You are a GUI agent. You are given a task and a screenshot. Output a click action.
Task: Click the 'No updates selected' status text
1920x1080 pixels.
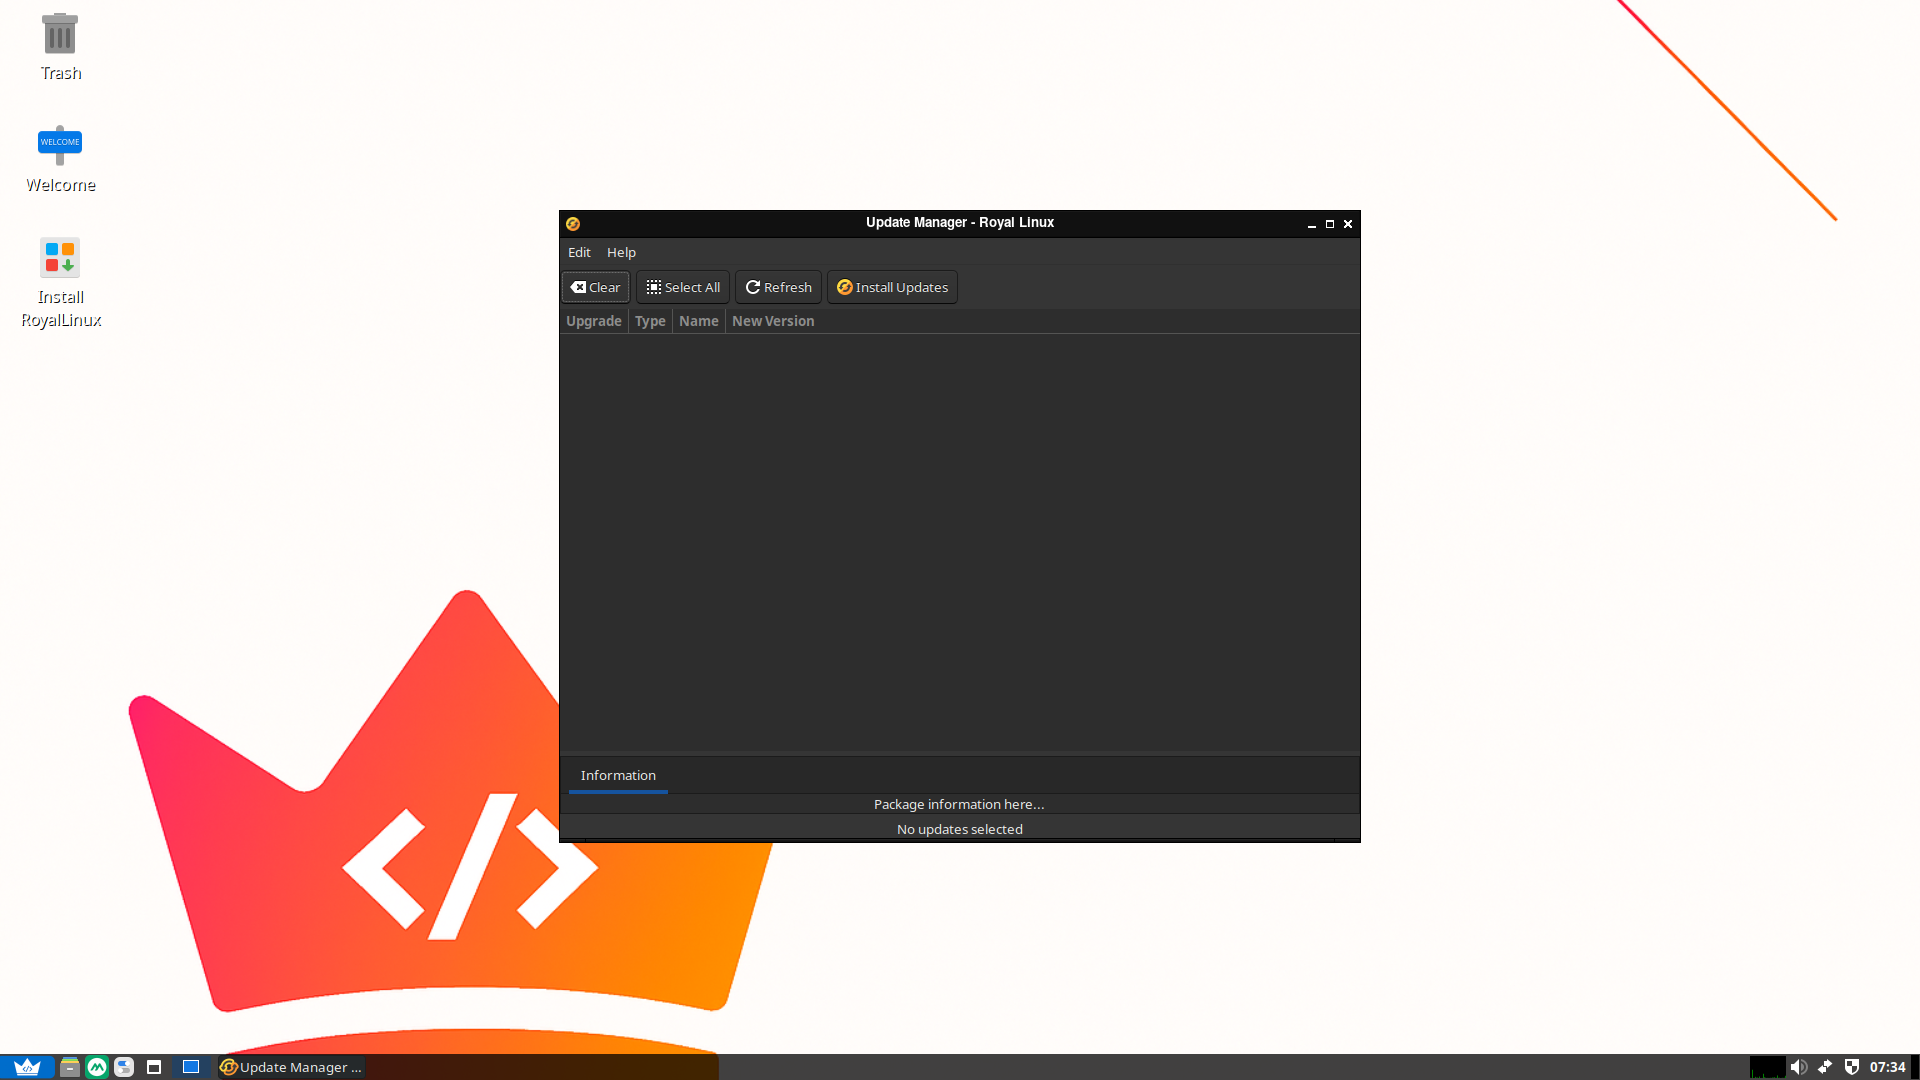959,829
